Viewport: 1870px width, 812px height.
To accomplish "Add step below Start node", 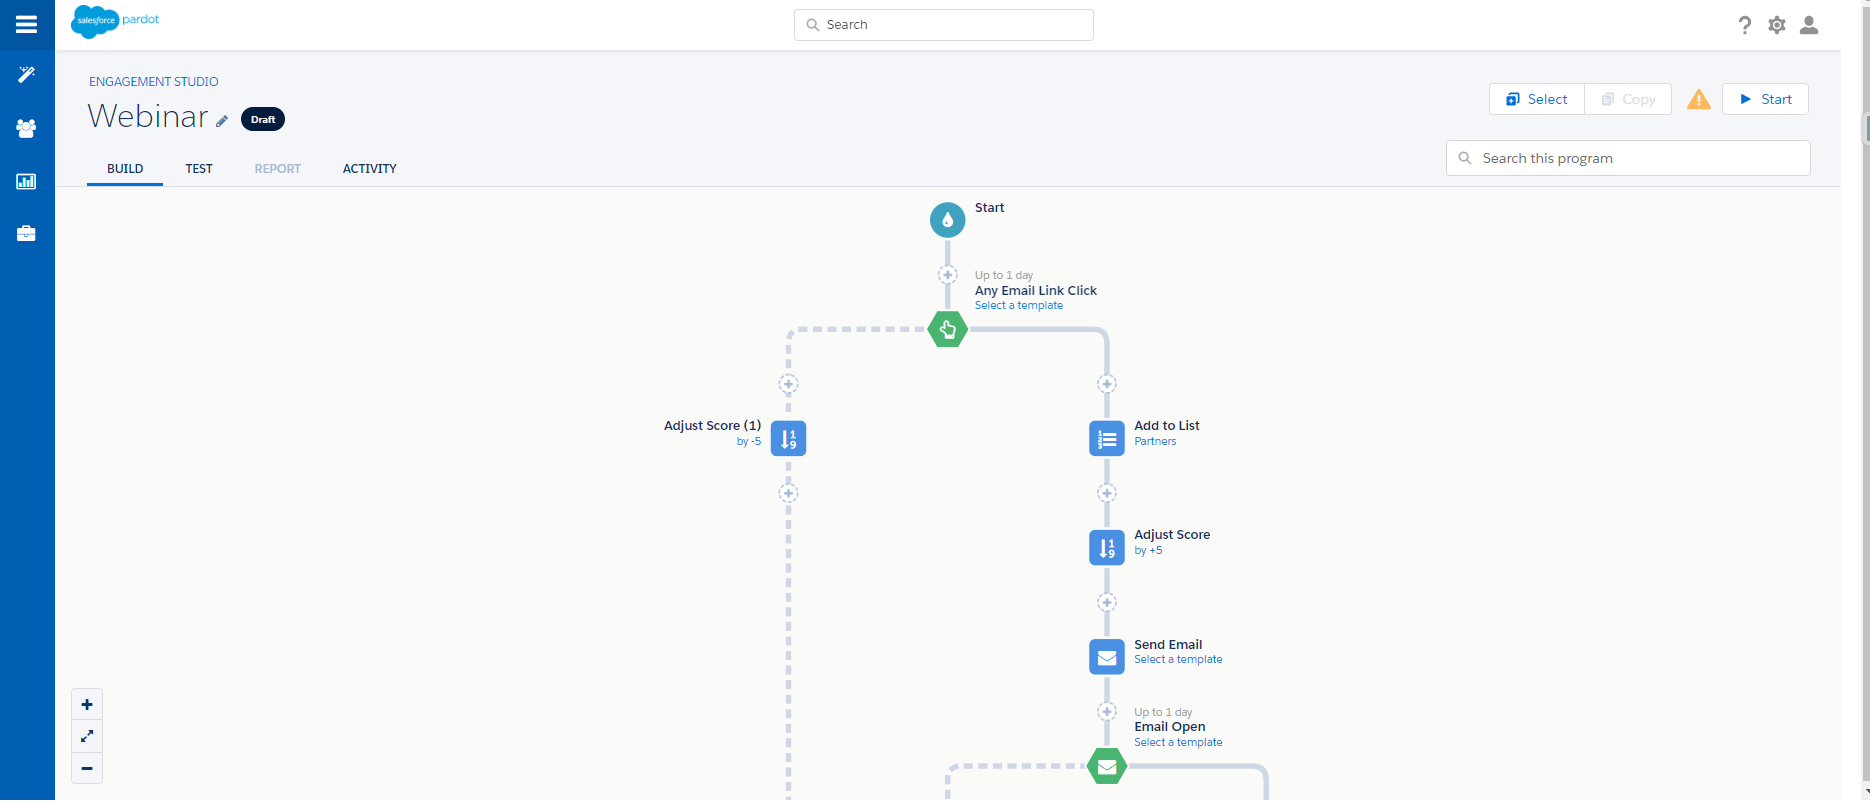I will [x=948, y=275].
